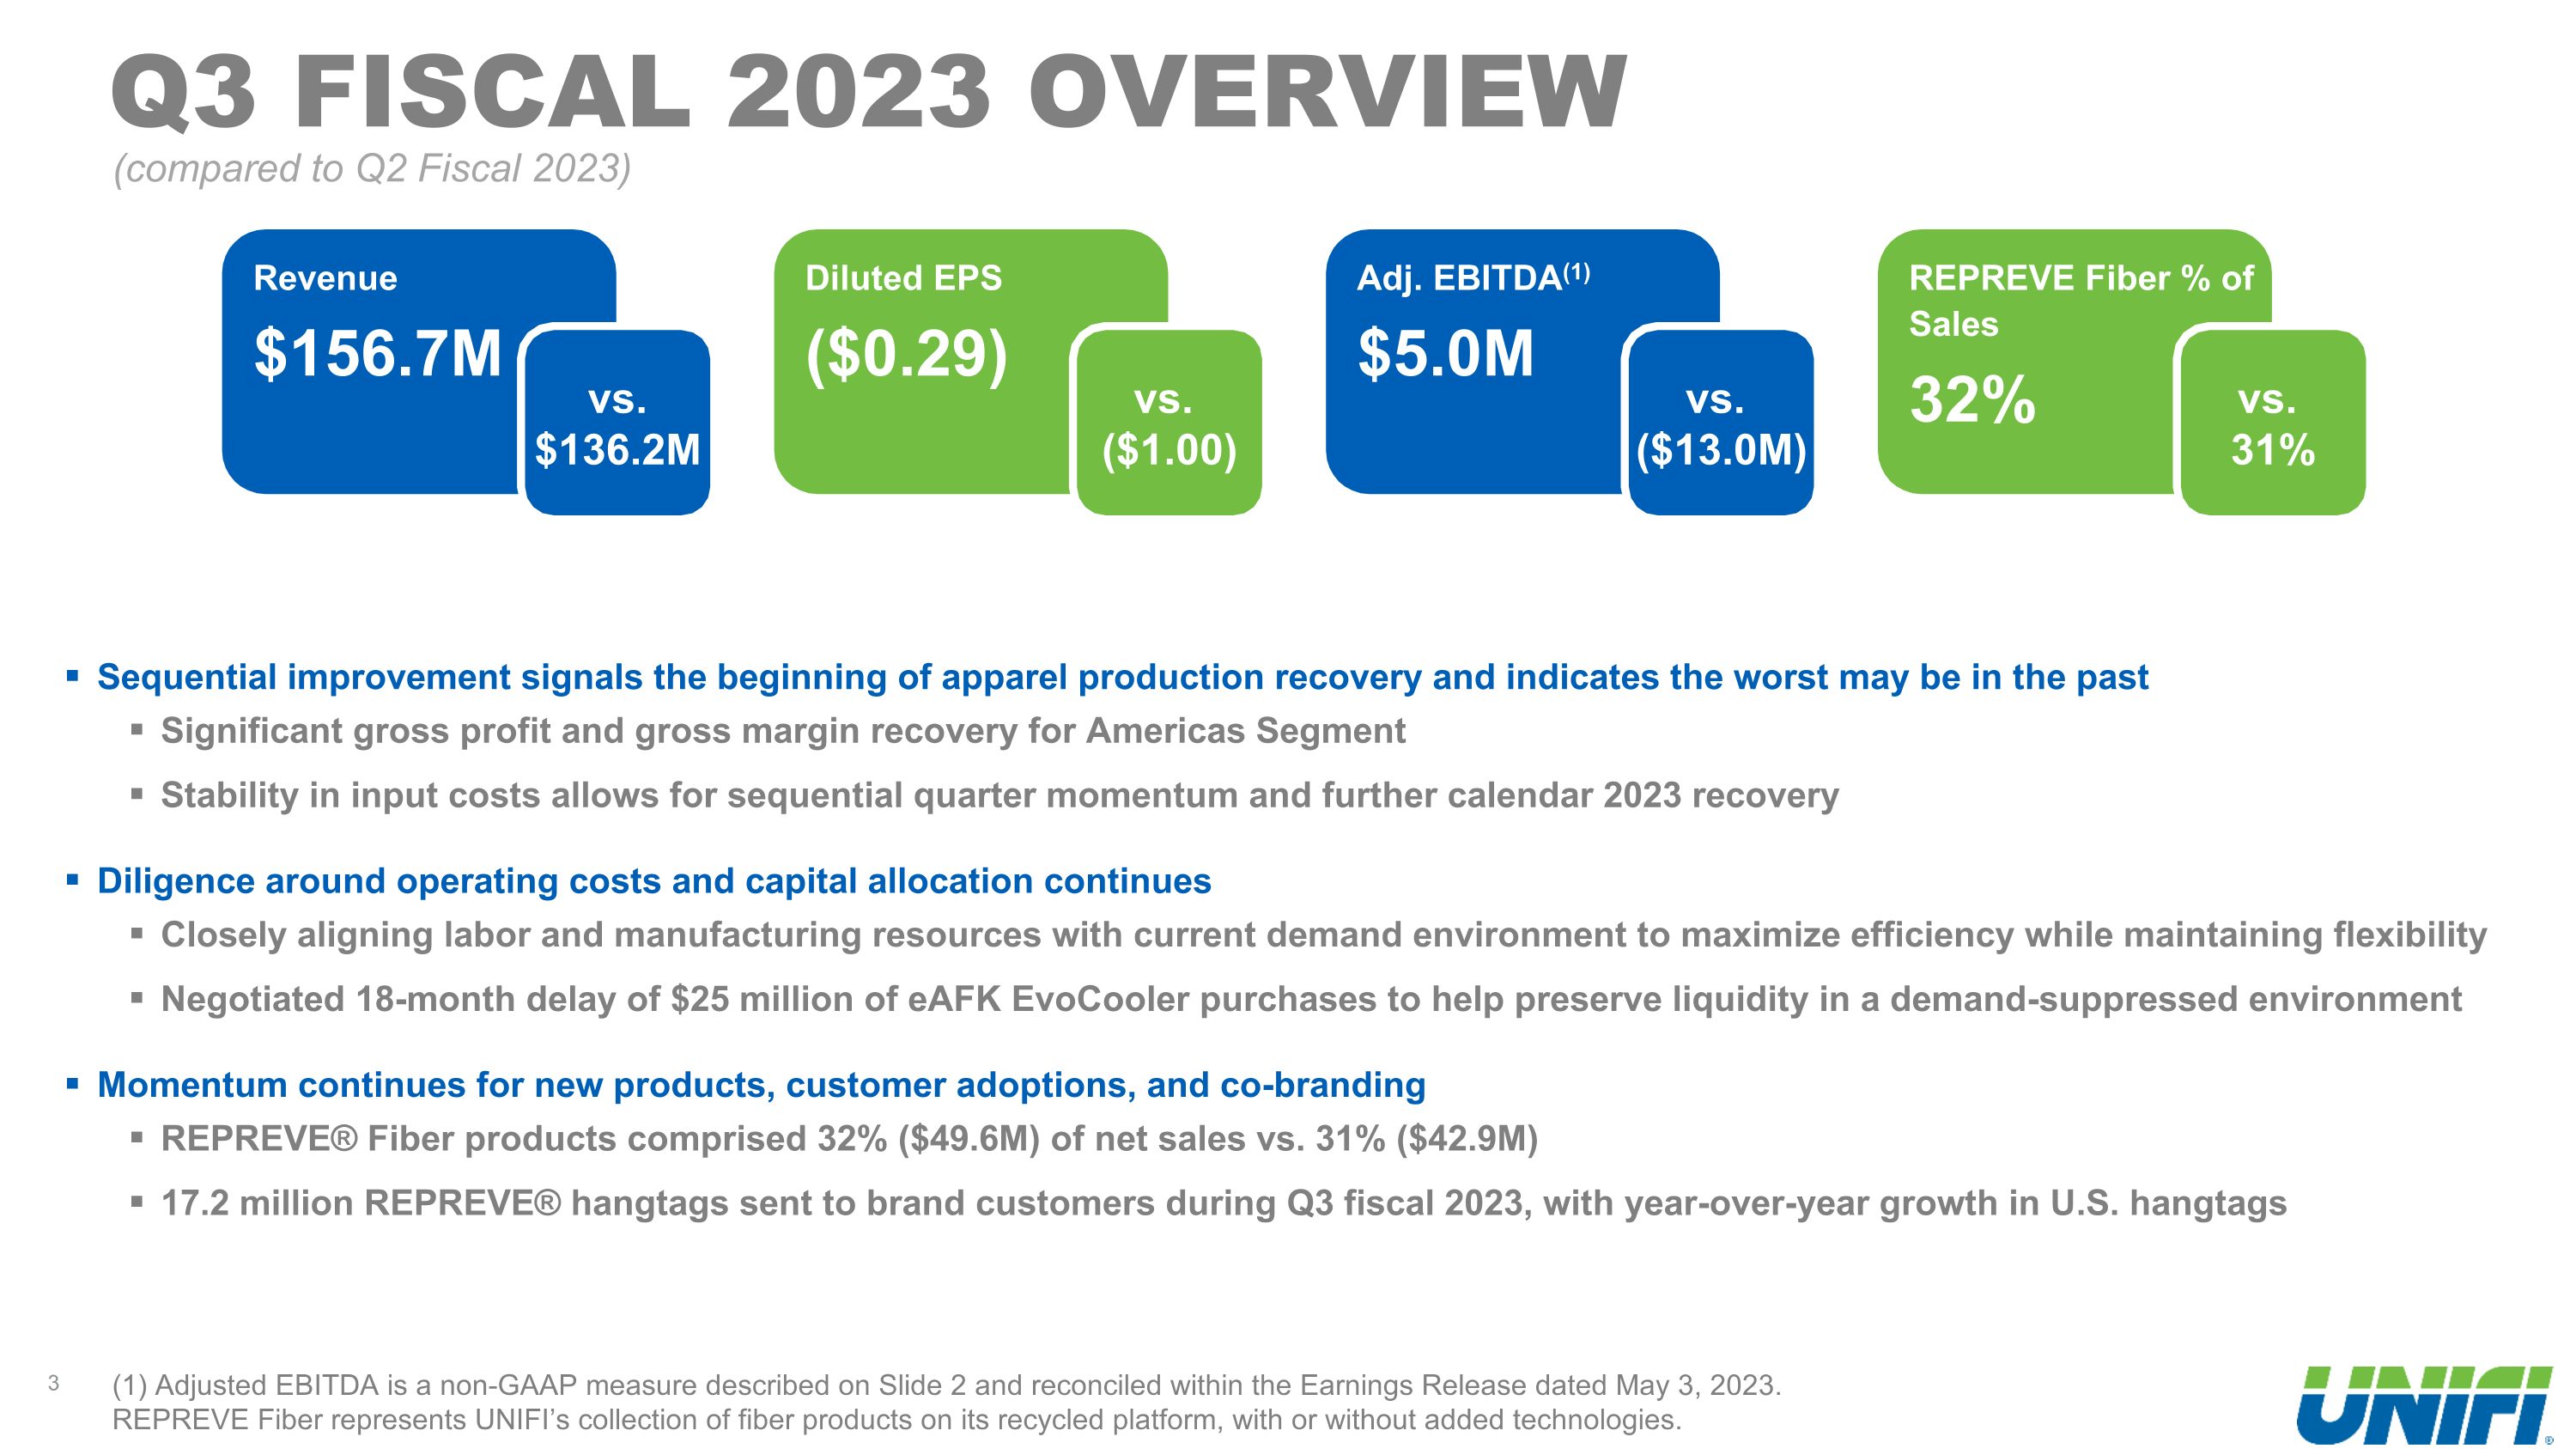Click the 'Diluted EPS' card label
2576x1449 pixels.
coord(903,278)
